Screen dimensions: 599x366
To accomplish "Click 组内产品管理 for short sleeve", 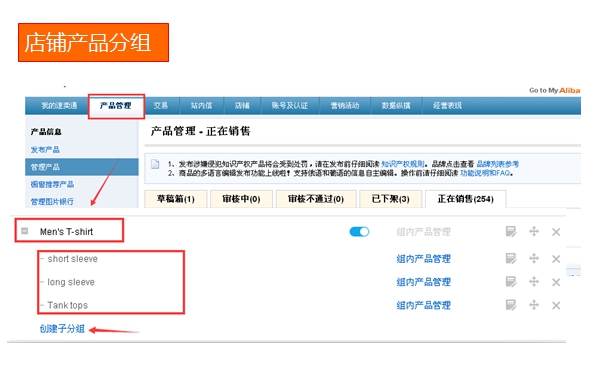I will [x=424, y=259].
